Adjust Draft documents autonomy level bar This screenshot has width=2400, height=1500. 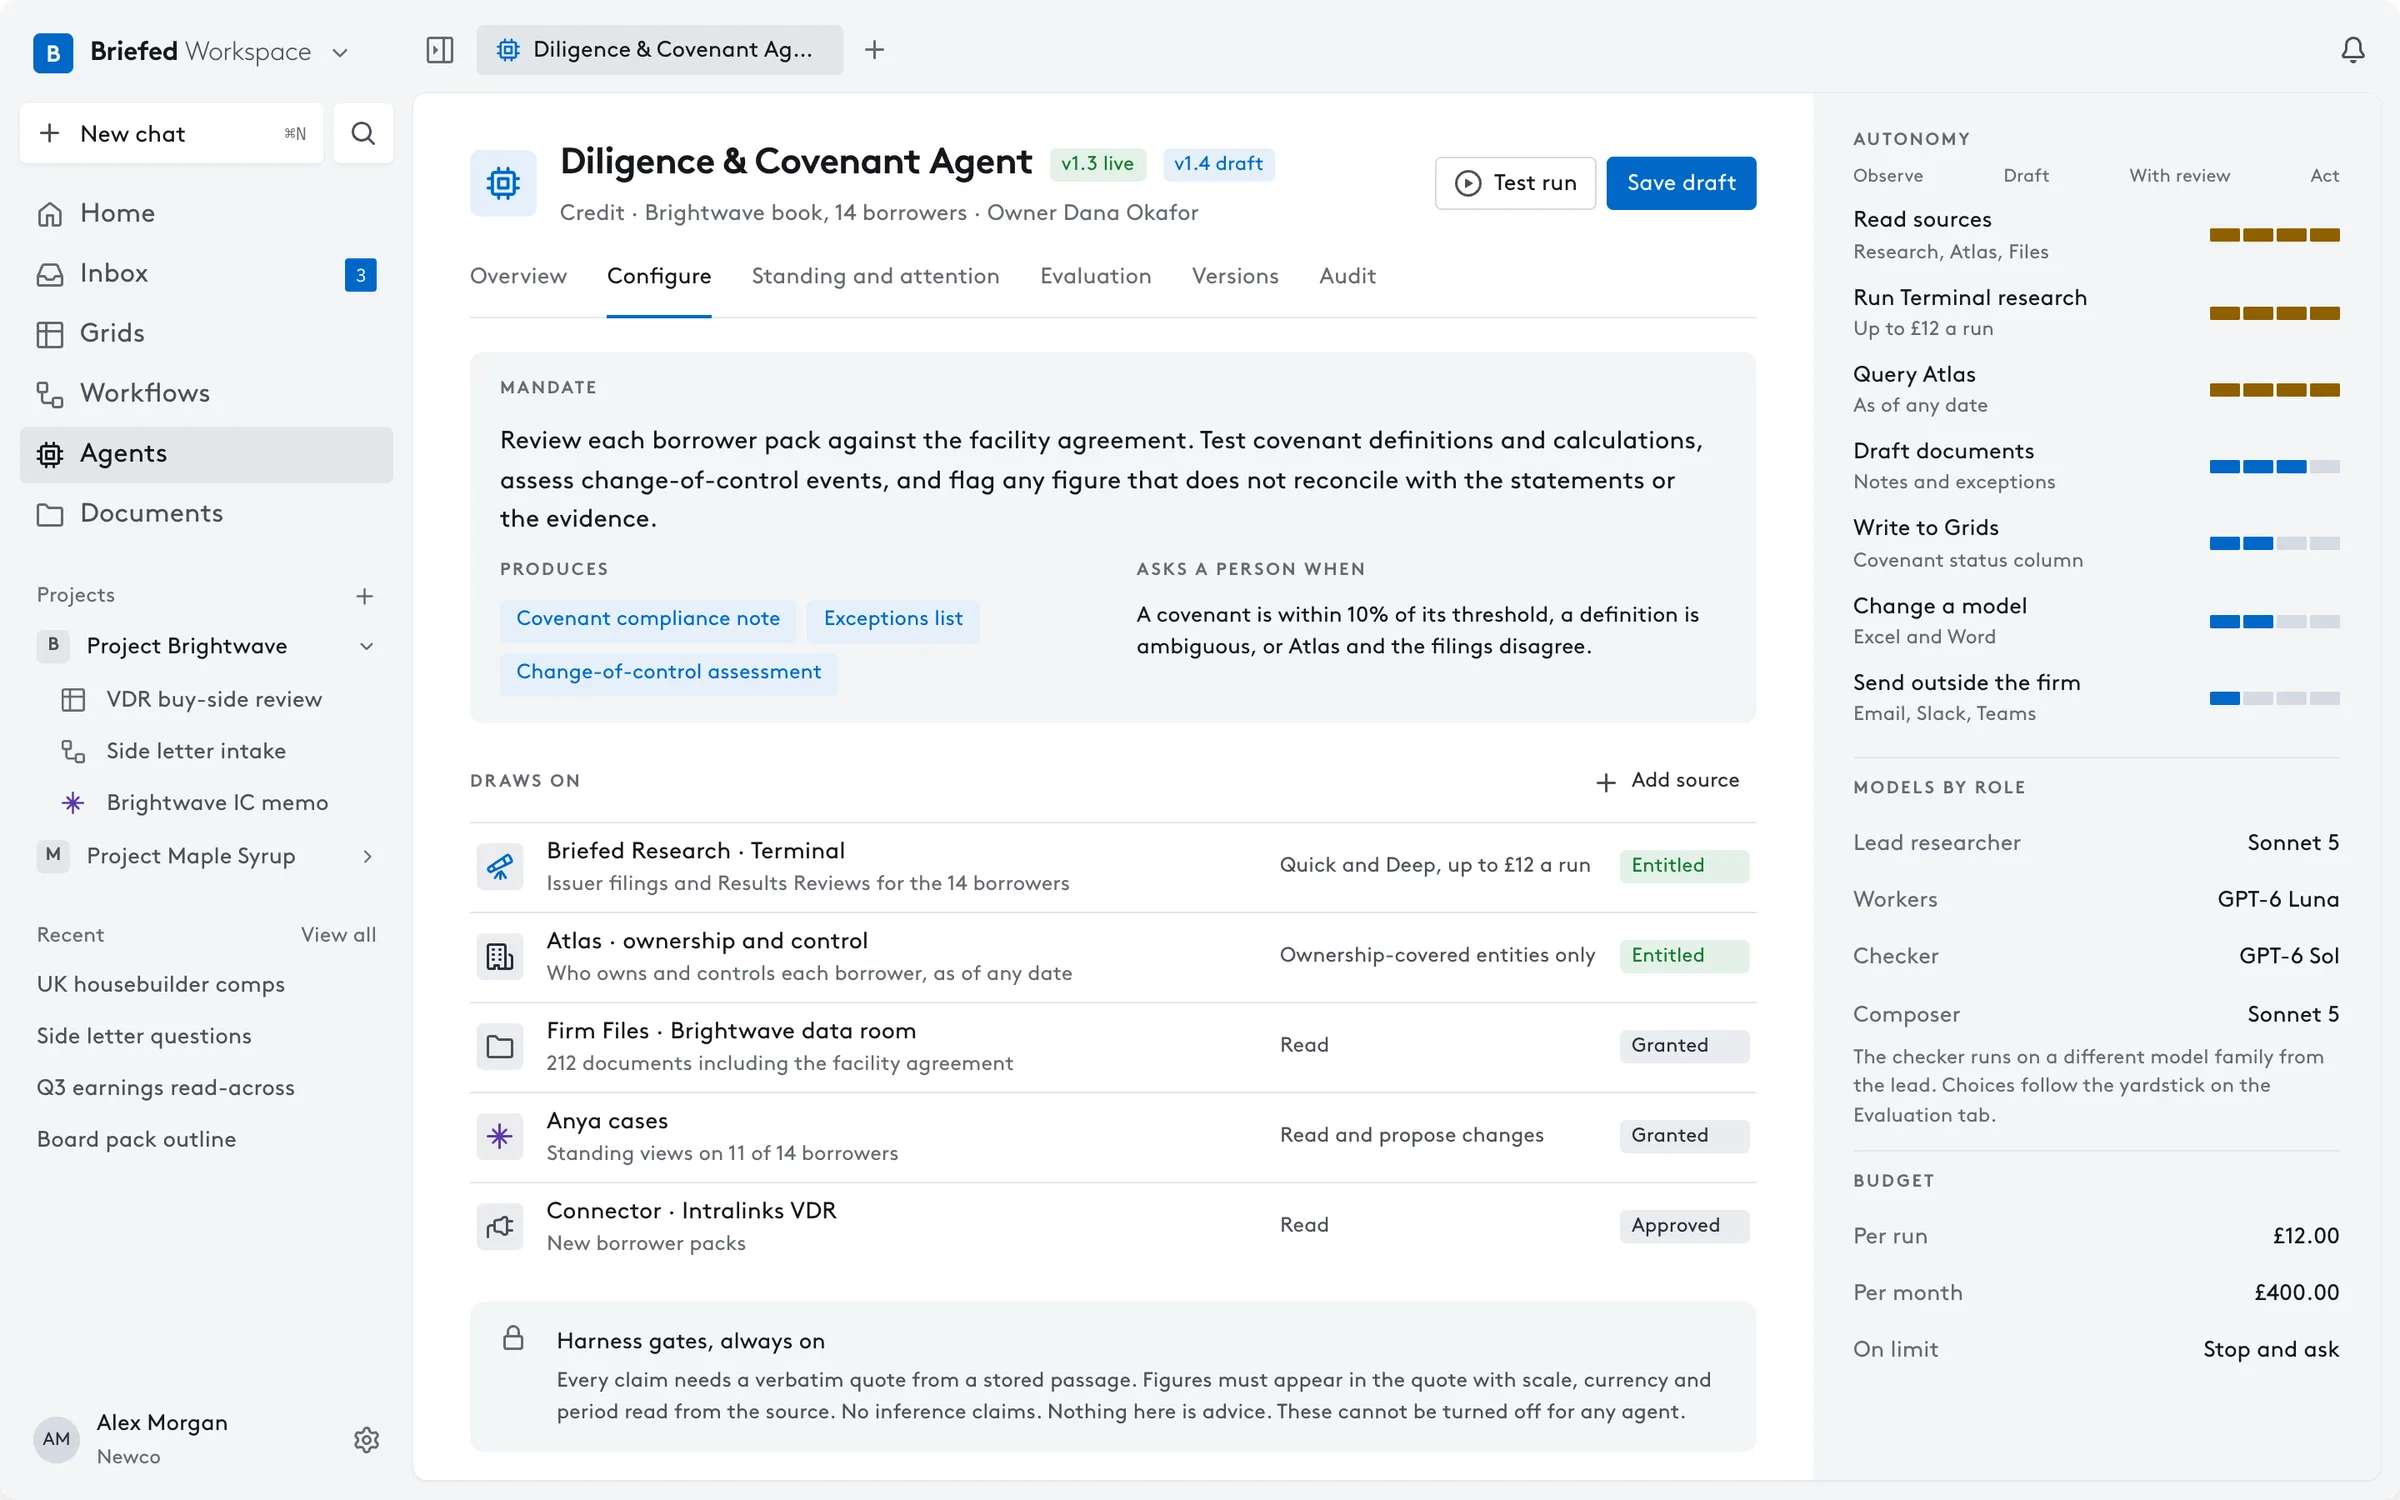pos(2274,466)
